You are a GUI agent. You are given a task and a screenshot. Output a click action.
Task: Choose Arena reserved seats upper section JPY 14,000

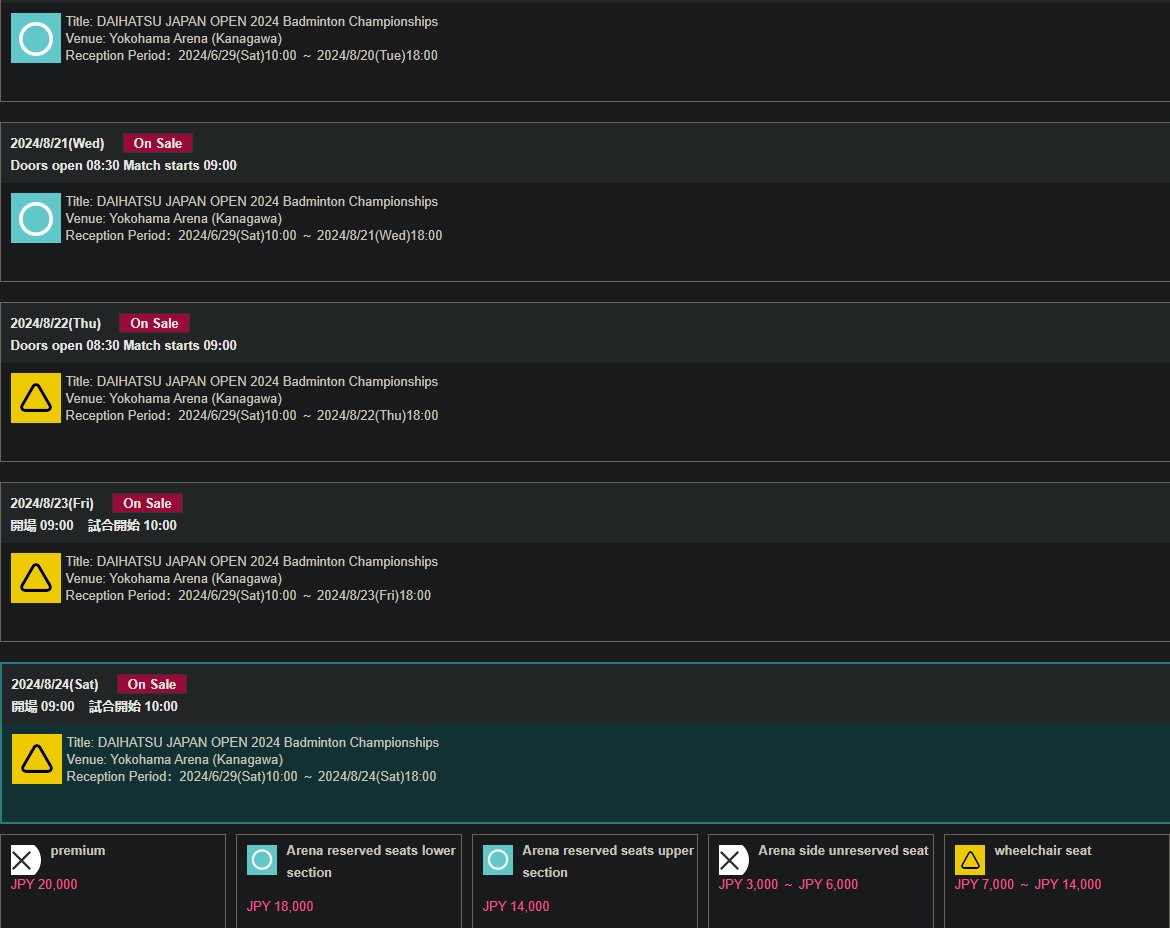[584, 881]
